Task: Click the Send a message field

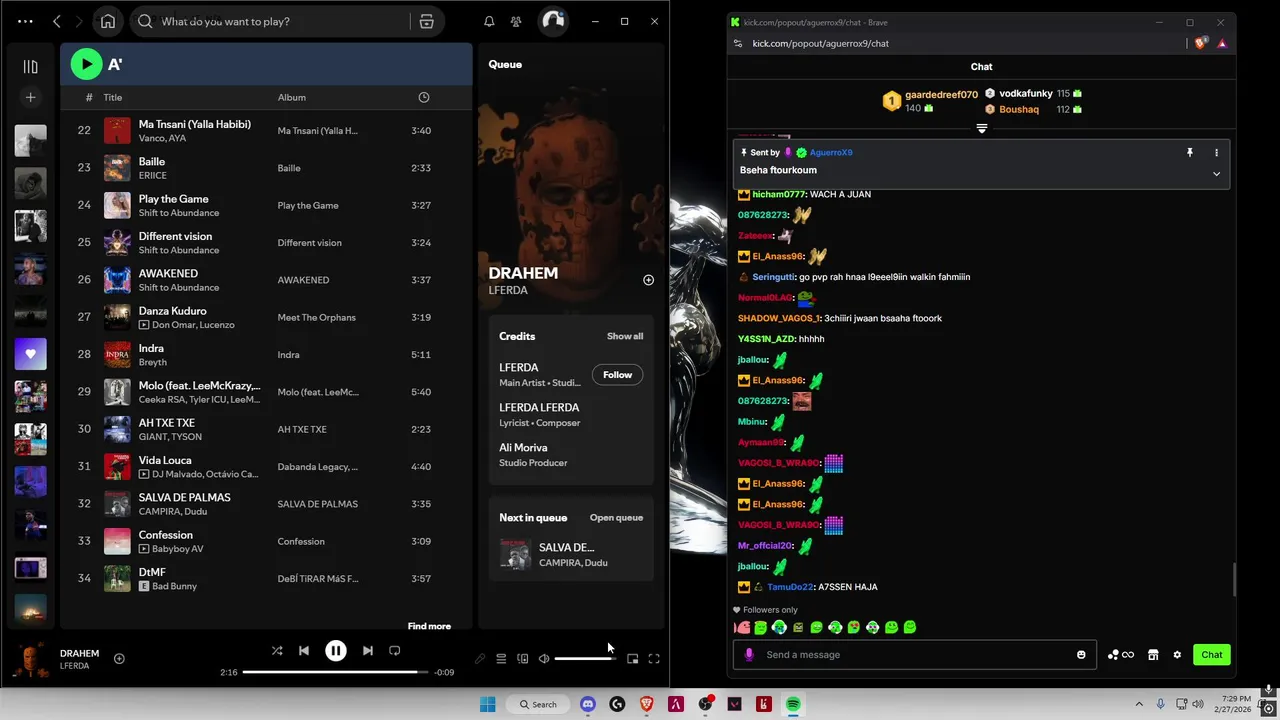Action: click(917, 655)
